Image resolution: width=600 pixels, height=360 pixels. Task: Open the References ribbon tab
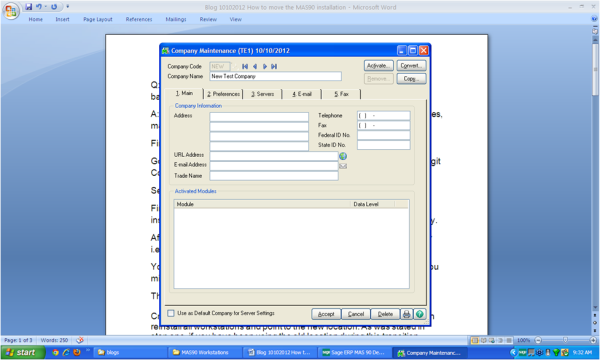click(x=139, y=19)
